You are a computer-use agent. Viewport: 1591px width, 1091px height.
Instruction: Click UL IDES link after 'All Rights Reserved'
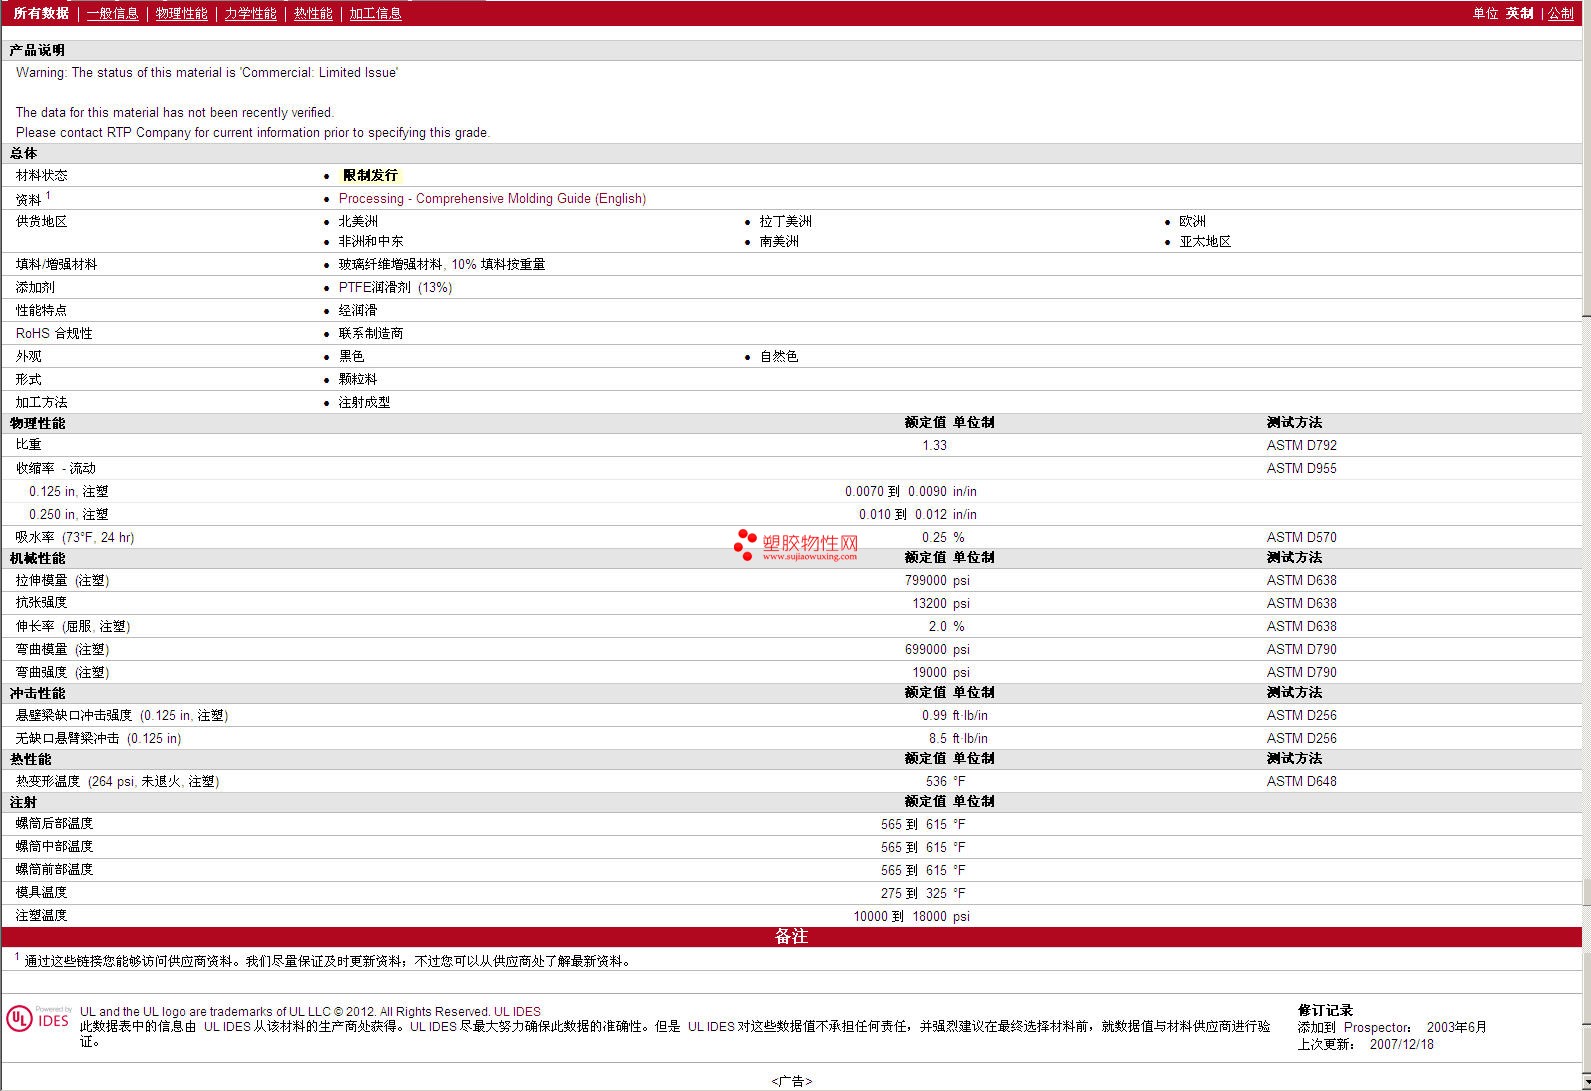point(517,1011)
